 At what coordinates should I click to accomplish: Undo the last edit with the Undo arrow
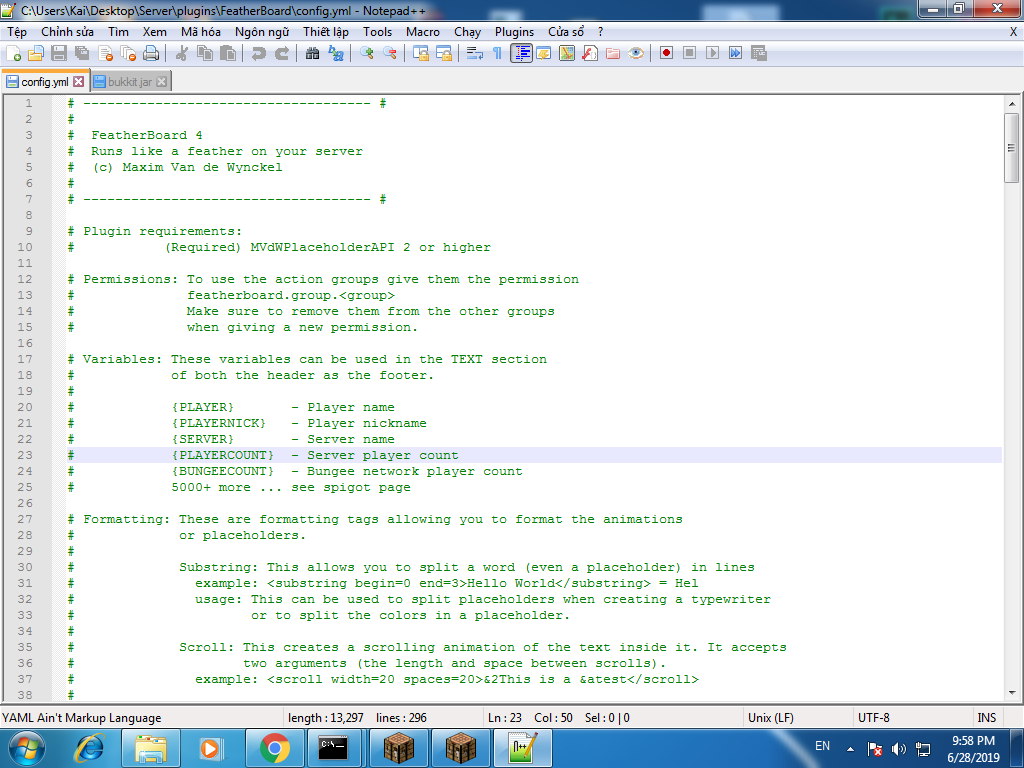point(259,54)
